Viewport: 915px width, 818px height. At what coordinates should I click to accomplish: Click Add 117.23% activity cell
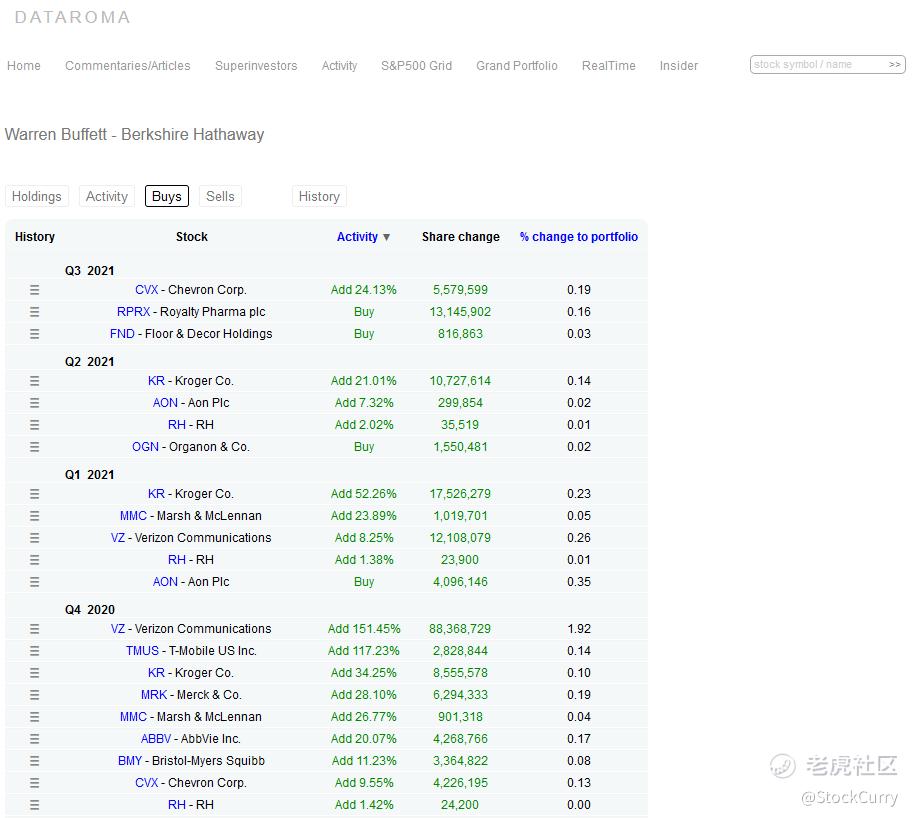coord(364,651)
